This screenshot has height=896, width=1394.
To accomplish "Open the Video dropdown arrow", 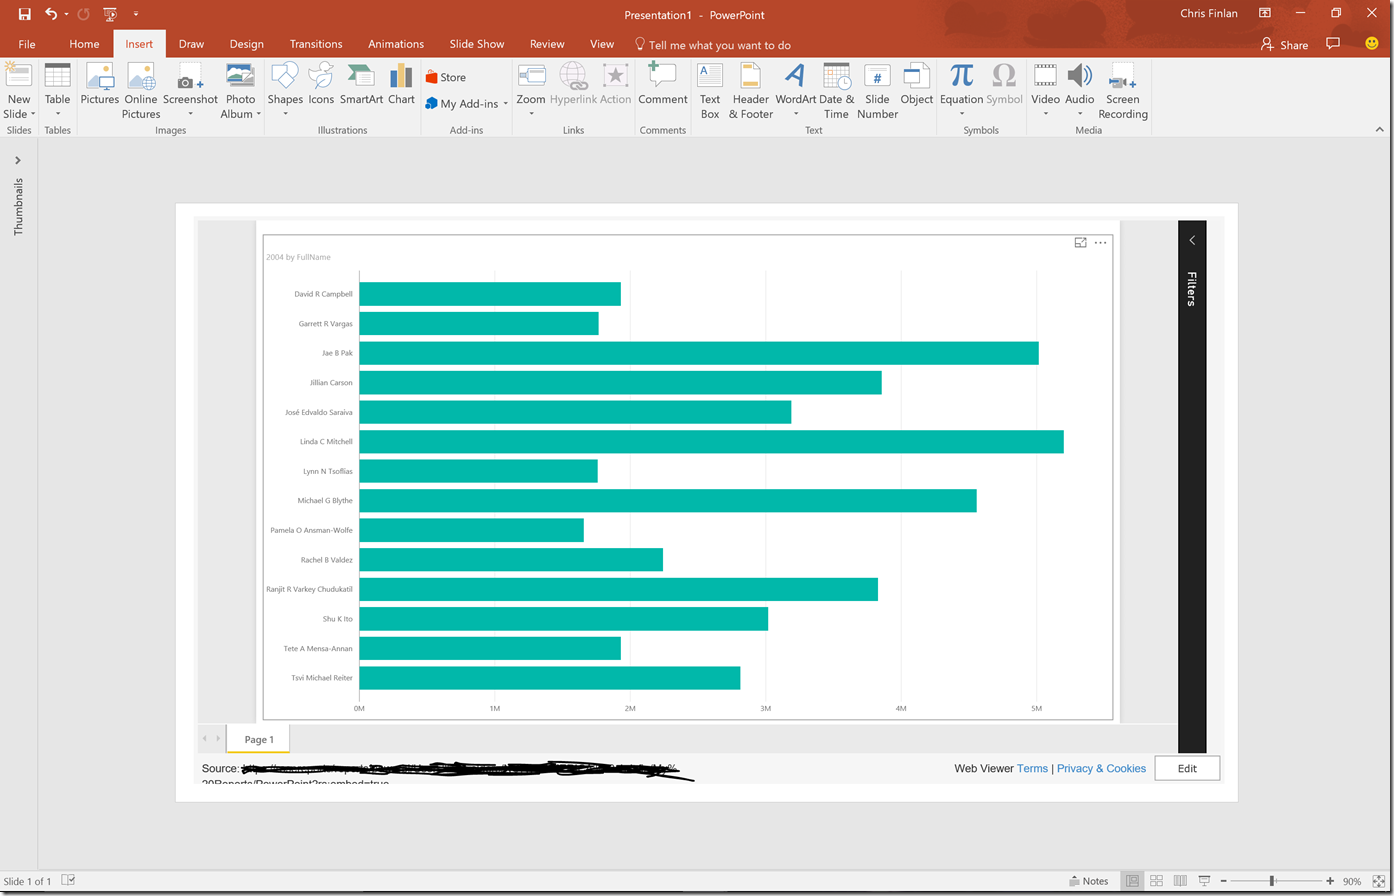I will [x=1044, y=114].
